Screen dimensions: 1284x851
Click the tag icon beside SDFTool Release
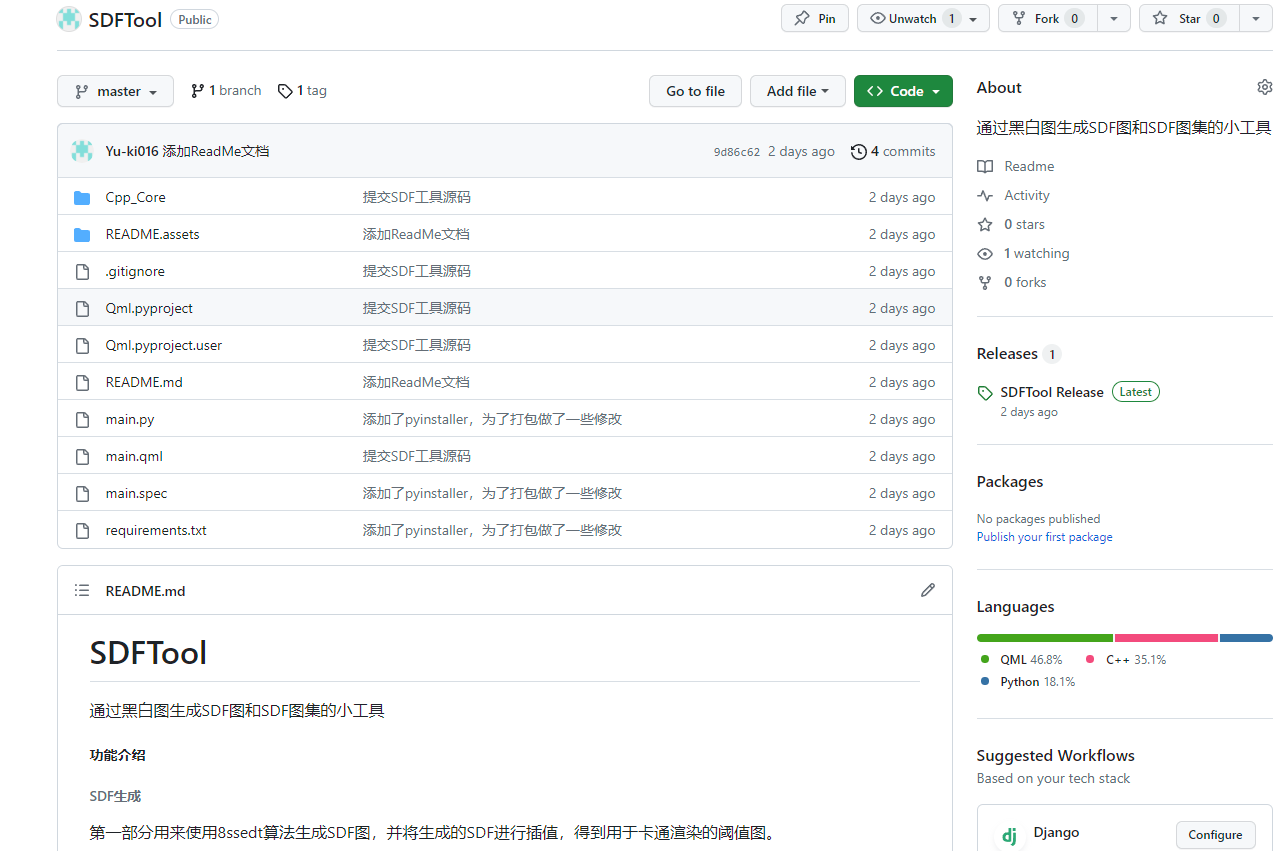pyautogui.click(x=985, y=391)
